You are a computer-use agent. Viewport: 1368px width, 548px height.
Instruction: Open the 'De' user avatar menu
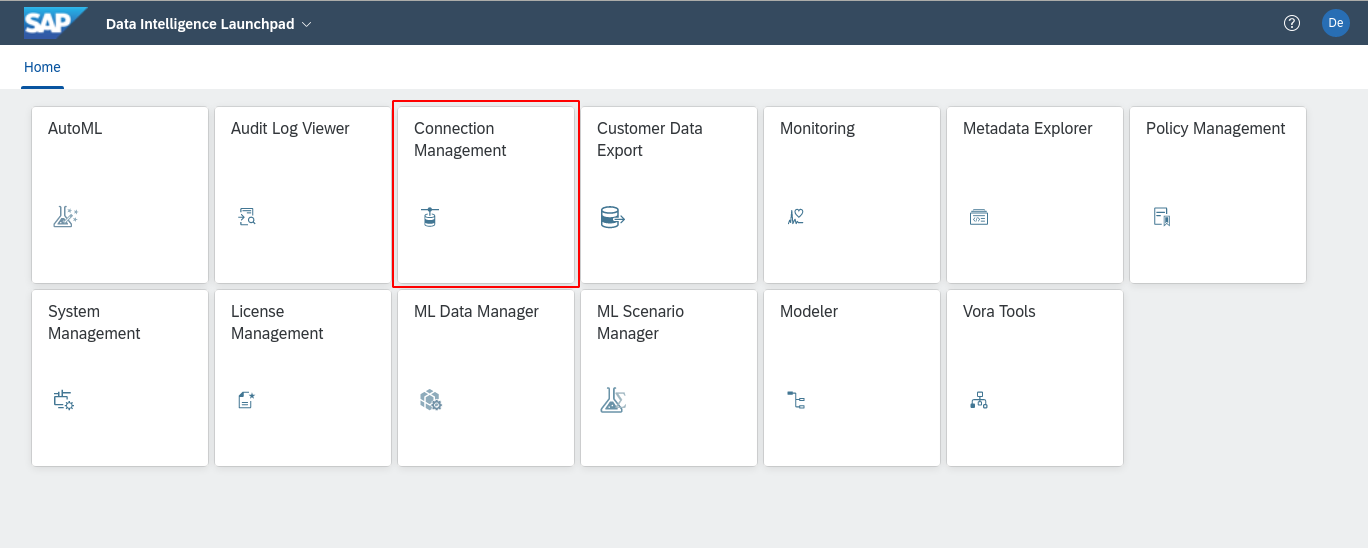click(x=1336, y=23)
